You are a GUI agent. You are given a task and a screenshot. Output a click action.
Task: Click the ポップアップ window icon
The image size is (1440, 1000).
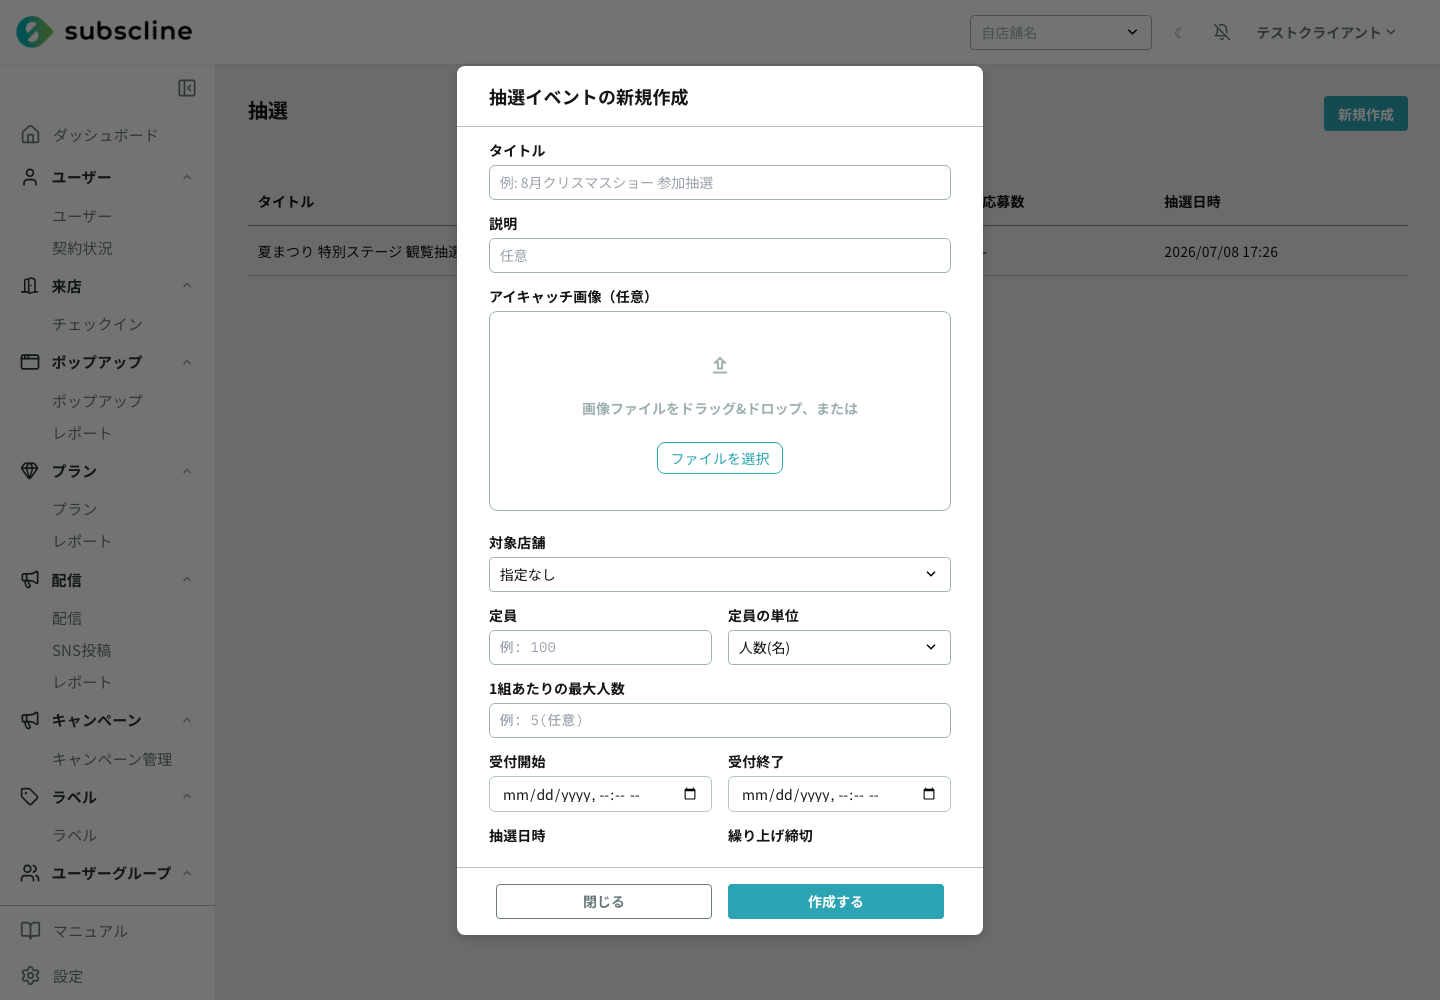click(31, 362)
